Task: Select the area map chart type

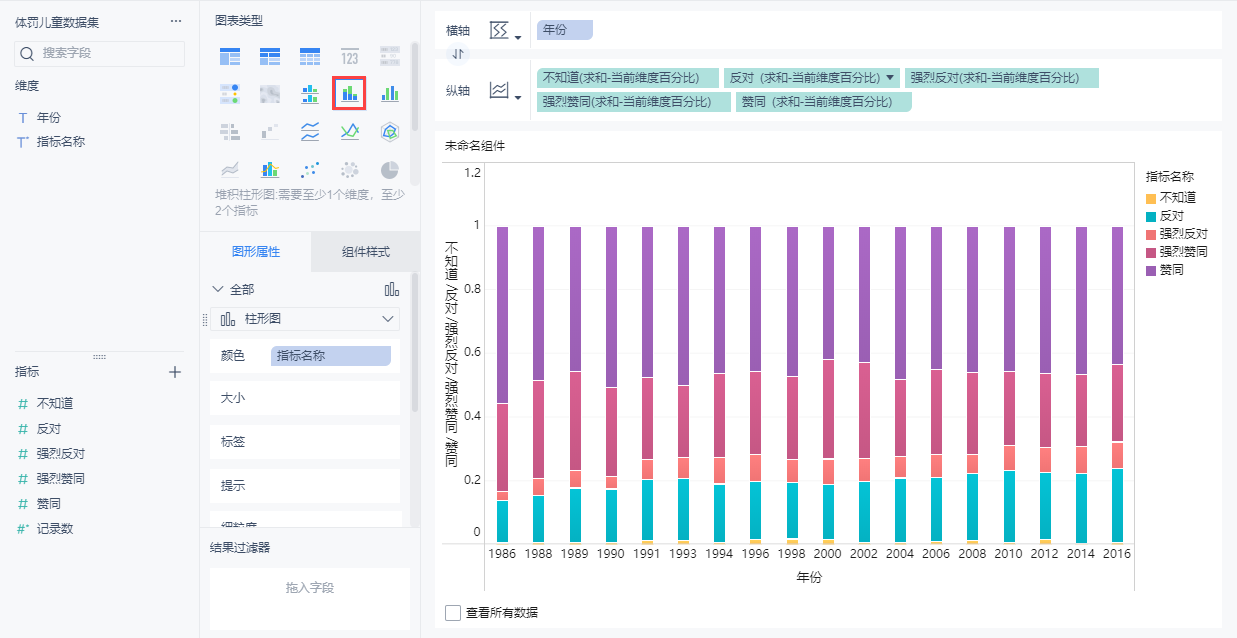Action: click(270, 94)
